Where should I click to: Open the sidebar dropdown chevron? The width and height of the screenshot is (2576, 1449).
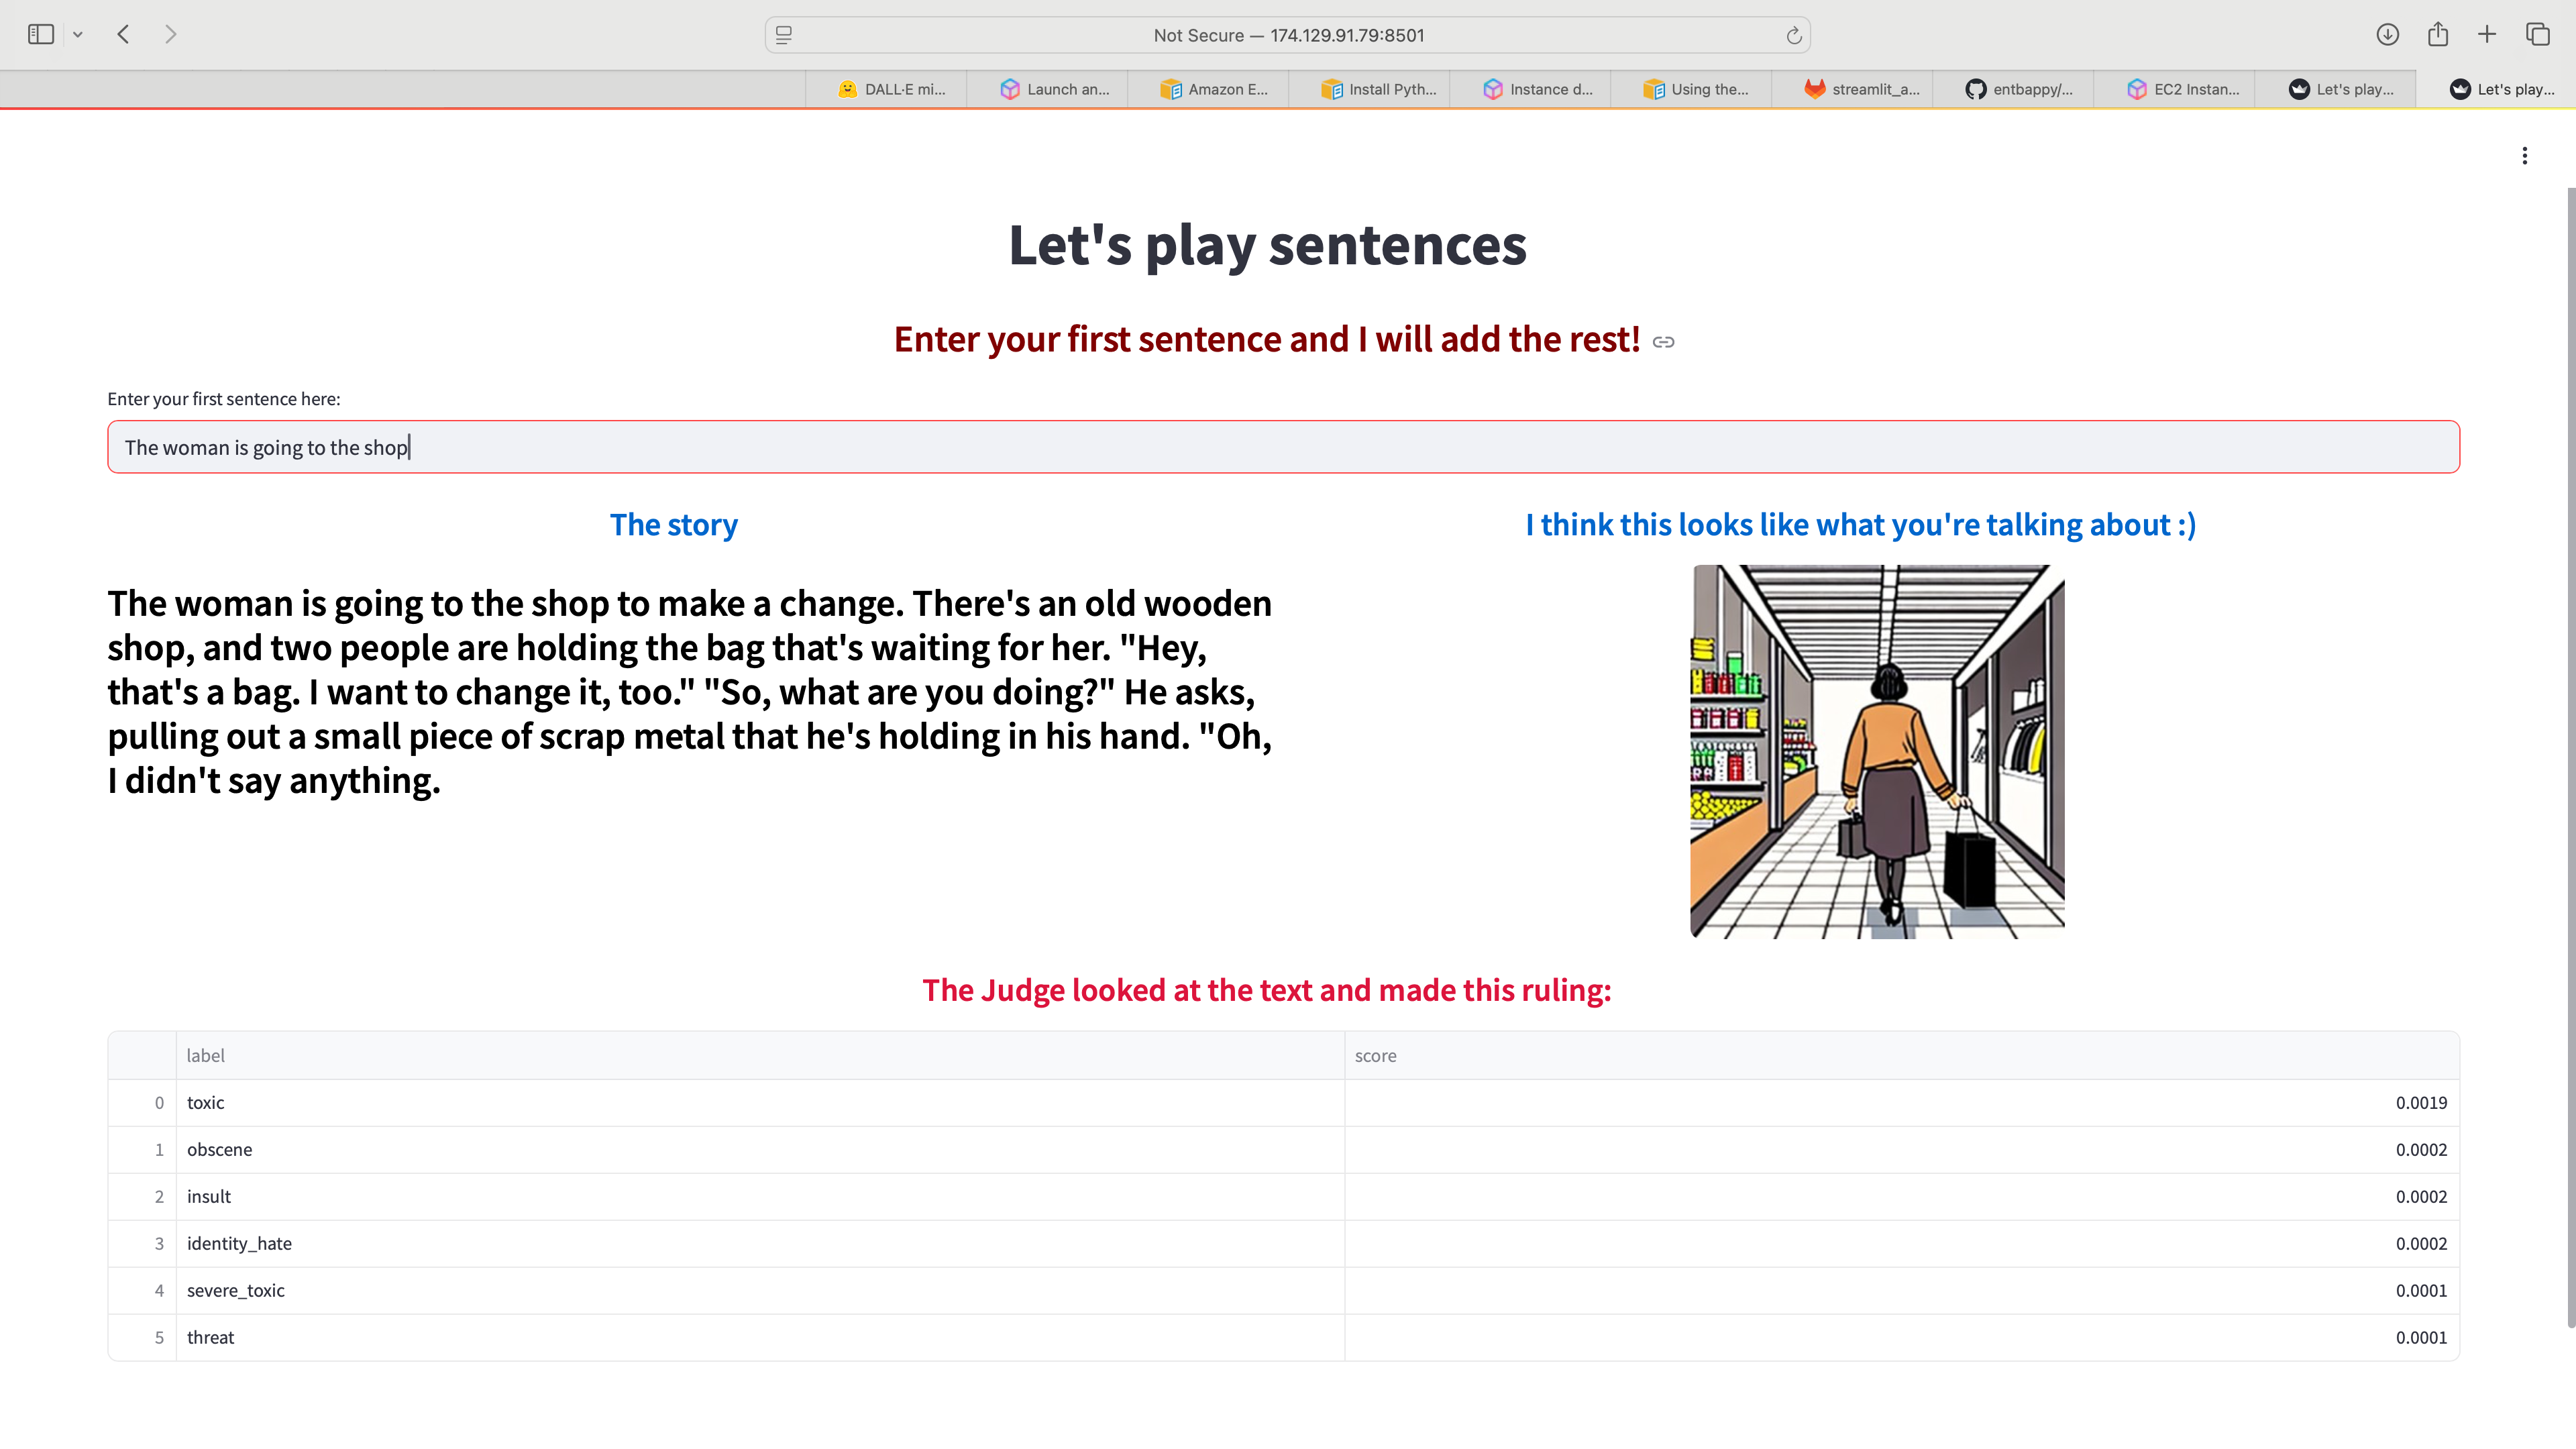78,35
